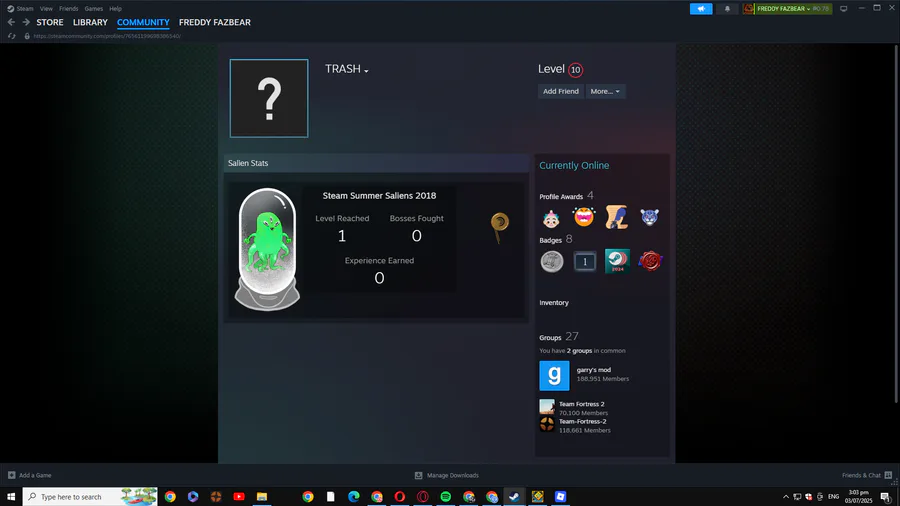Image resolution: width=900 pixels, height=506 pixels.
Task: Click the steamcommunity profile URL field
Action: click(107, 36)
